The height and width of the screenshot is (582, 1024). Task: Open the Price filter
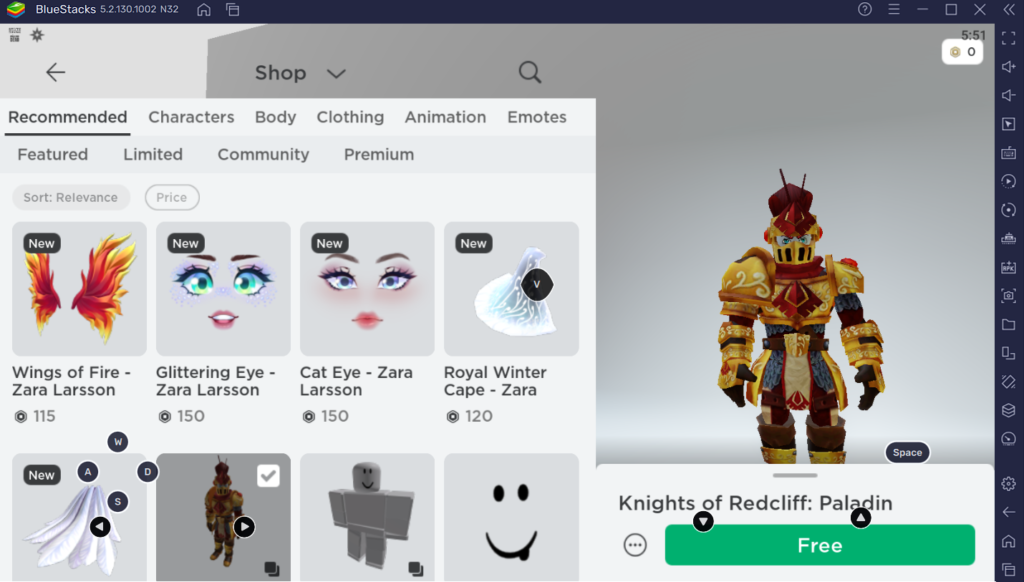pos(171,197)
